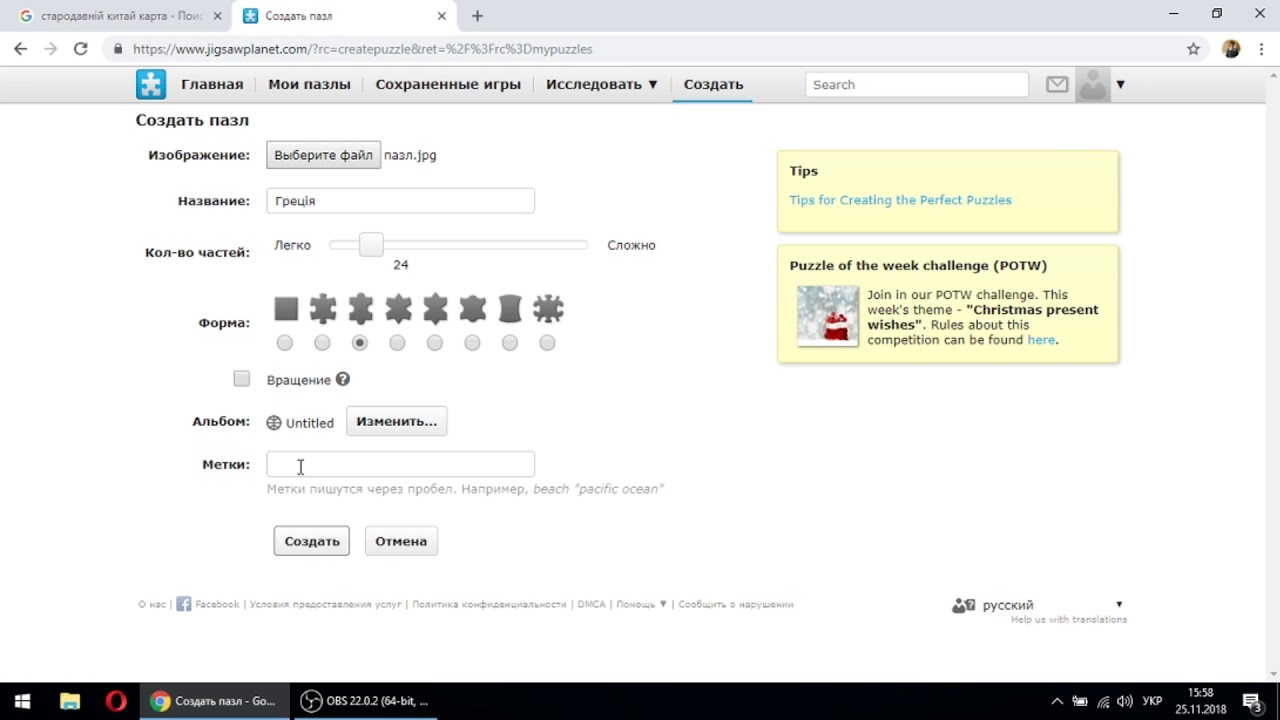This screenshot has width=1280, height=720.
Task: Open a new browser tab with plus
Action: pos(477,16)
